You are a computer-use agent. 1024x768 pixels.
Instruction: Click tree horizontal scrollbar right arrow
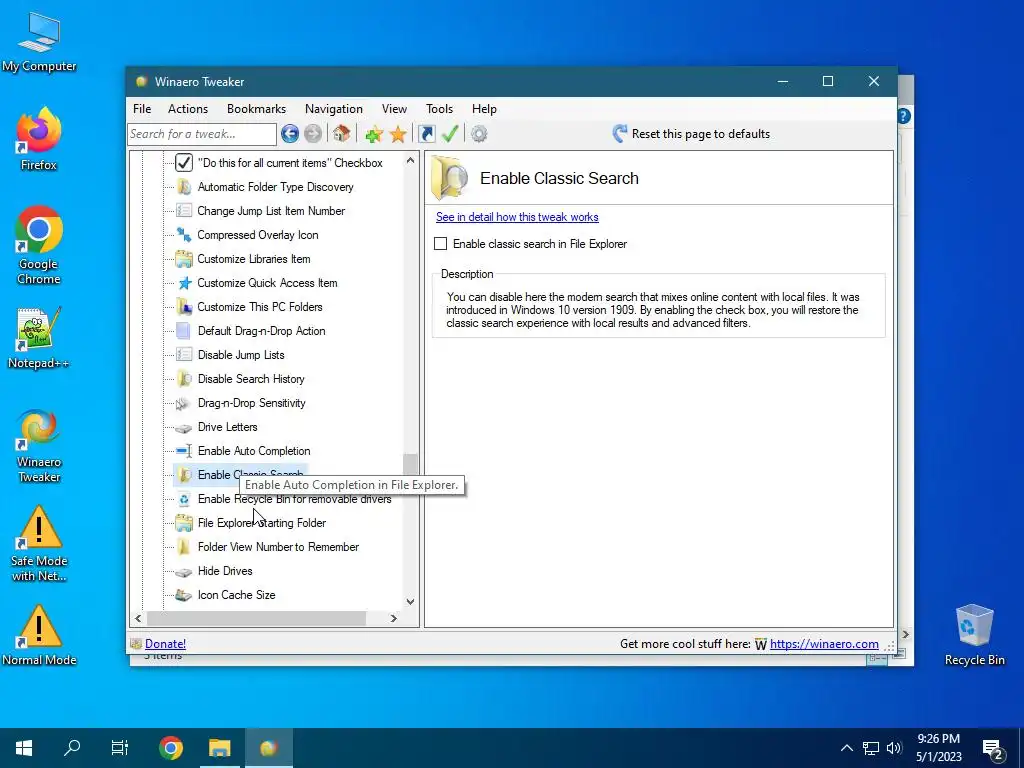[393, 618]
